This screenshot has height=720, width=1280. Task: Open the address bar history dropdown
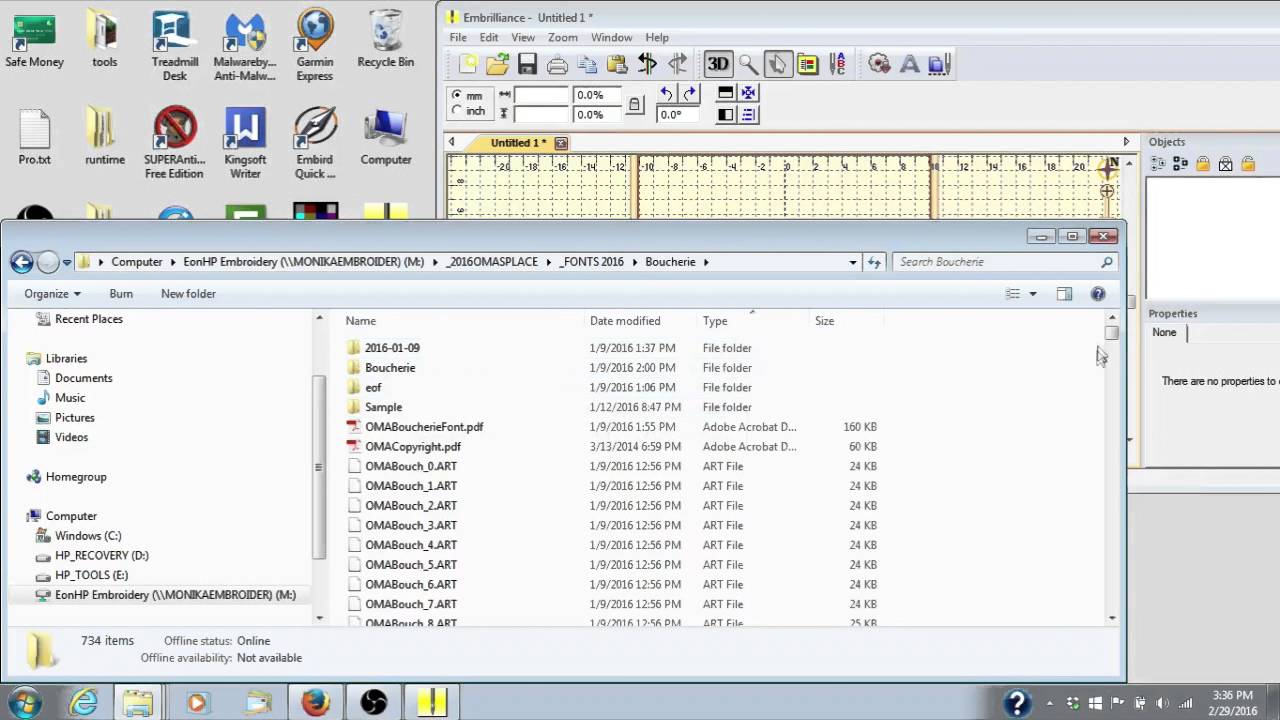pyautogui.click(x=852, y=262)
